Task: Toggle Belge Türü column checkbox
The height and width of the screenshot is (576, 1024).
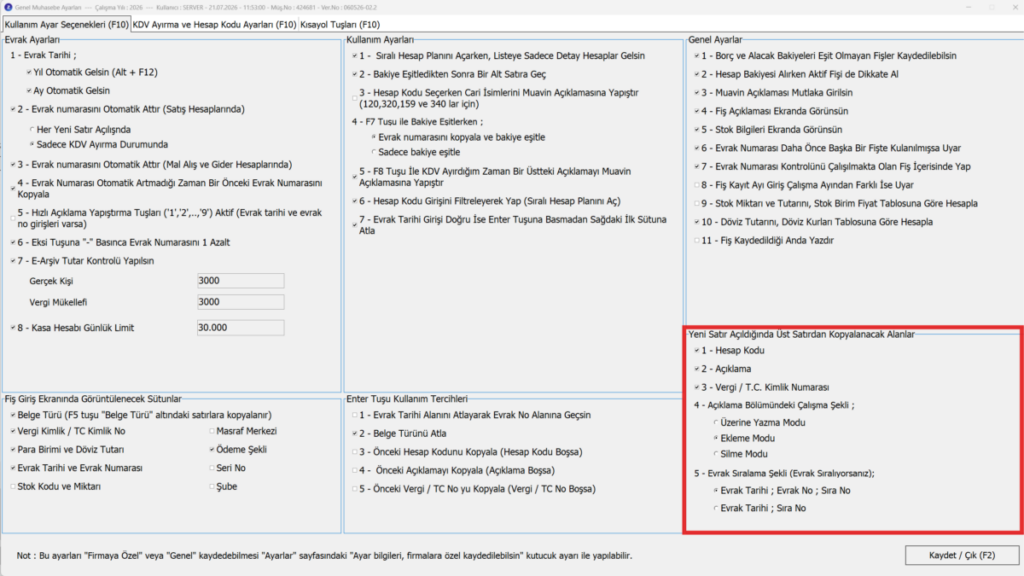Action: pyautogui.click(x=13, y=415)
